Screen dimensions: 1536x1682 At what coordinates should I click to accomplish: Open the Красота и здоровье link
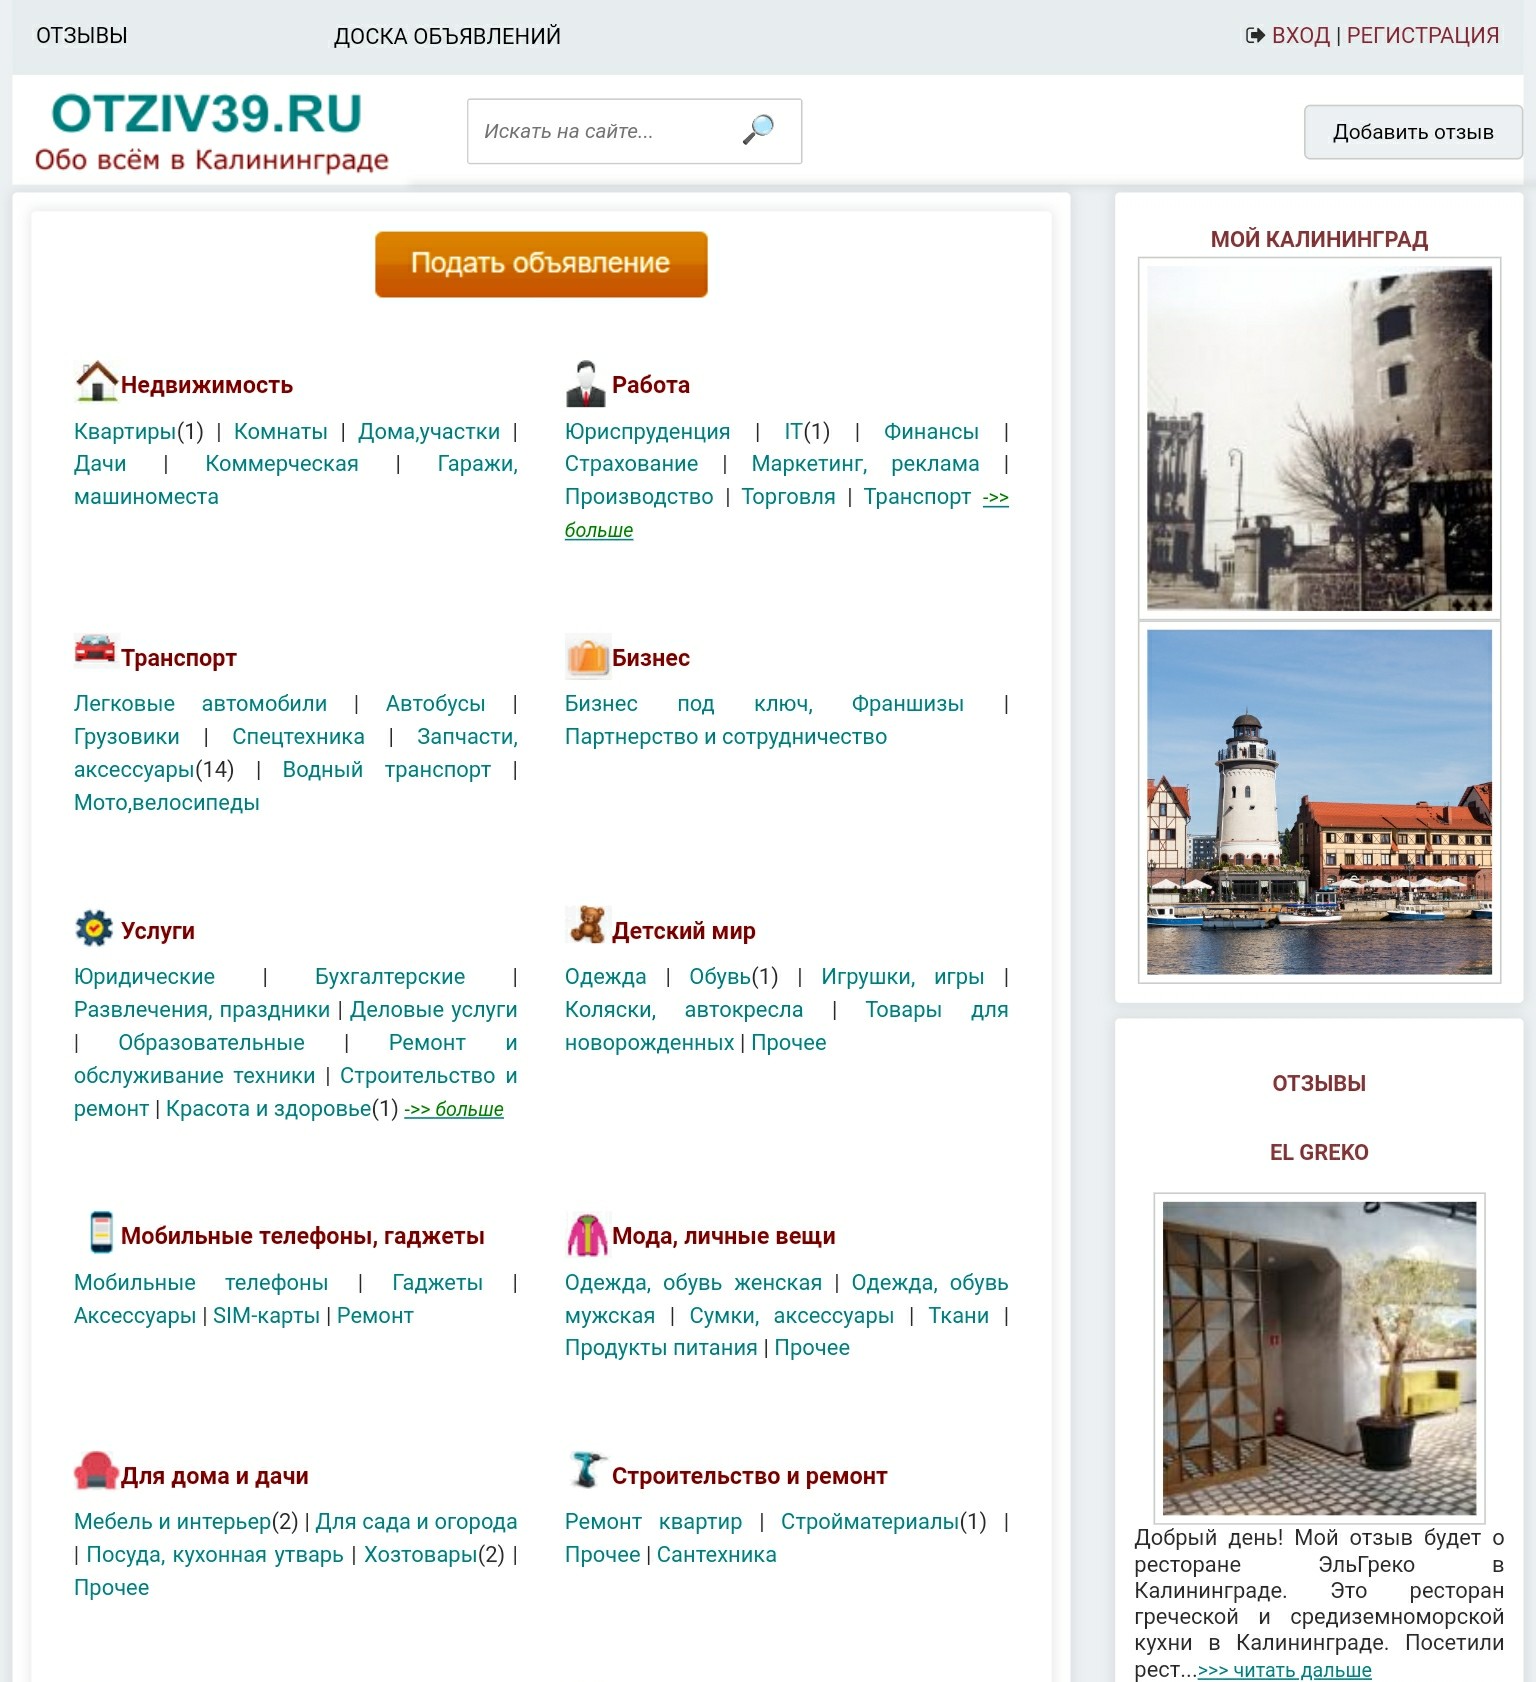point(268,1108)
